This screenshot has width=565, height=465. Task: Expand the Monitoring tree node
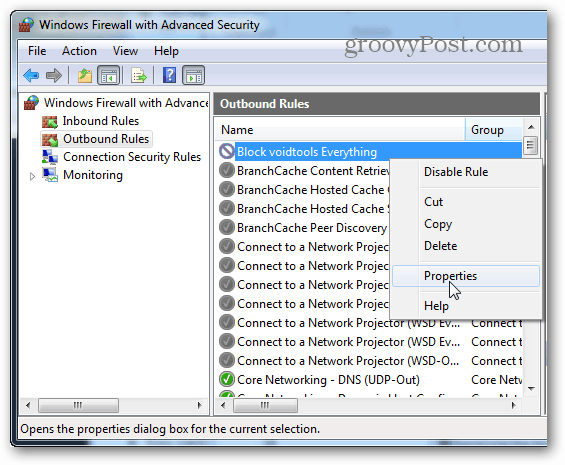pos(32,176)
